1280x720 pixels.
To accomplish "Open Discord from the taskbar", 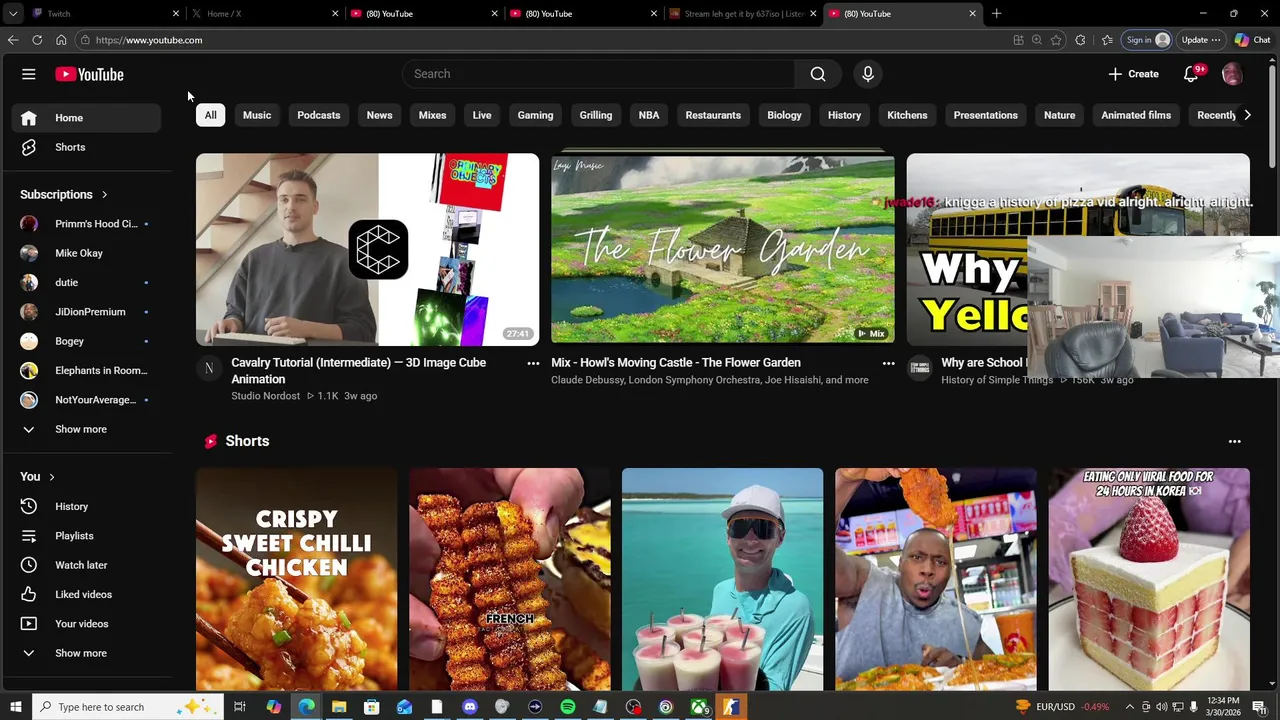I will (x=470, y=707).
